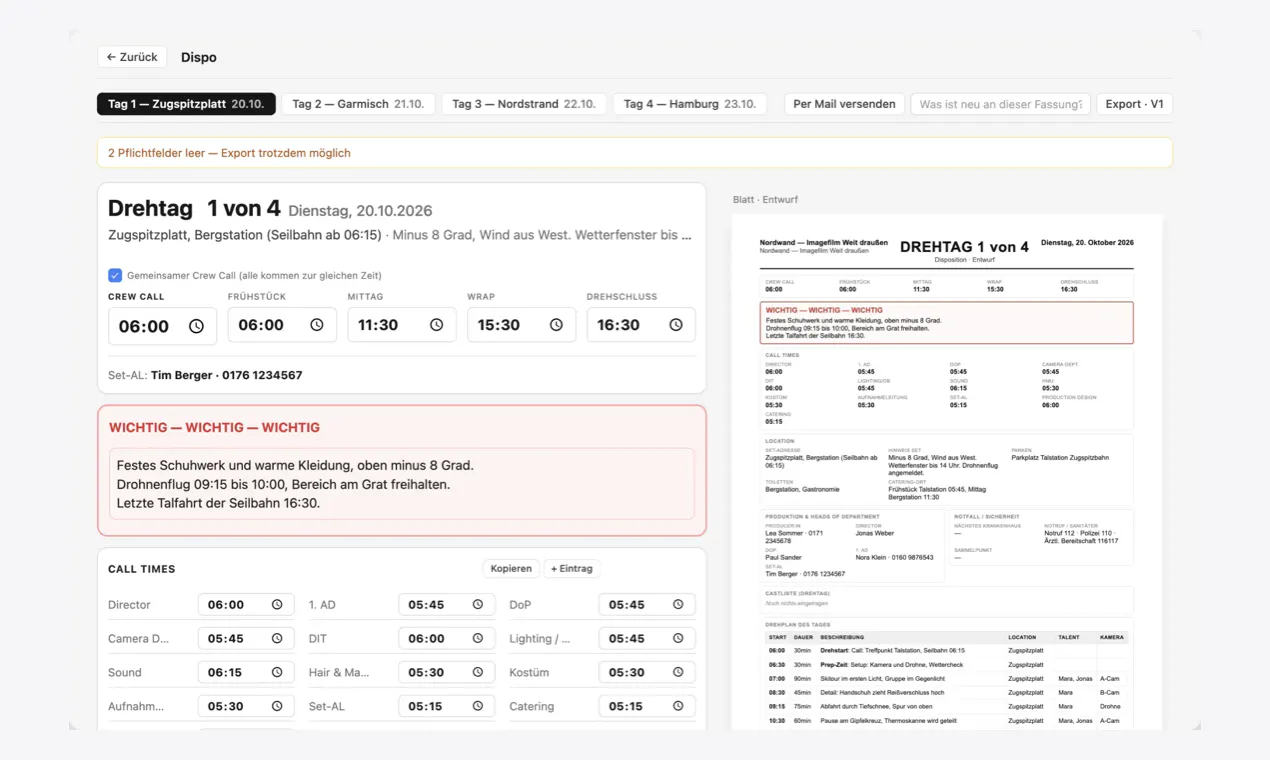1270x760 pixels.
Task: Click the clock icon next to Director time
Action: pyautogui.click(x=277, y=605)
